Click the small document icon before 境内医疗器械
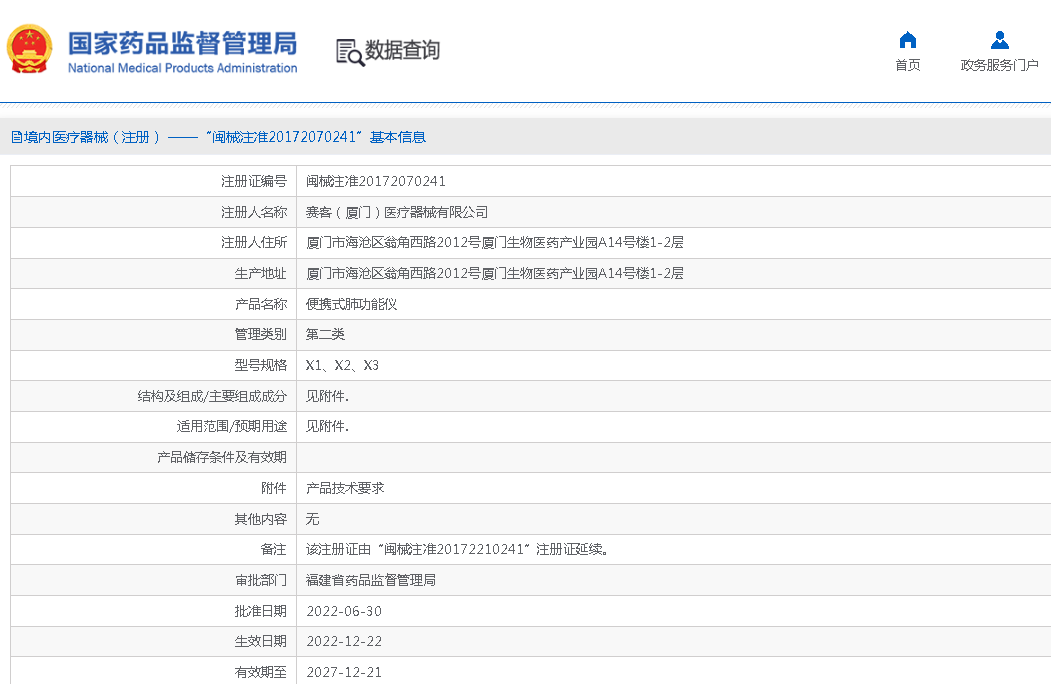This screenshot has height=684, width=1051. (x=16, y=137)
